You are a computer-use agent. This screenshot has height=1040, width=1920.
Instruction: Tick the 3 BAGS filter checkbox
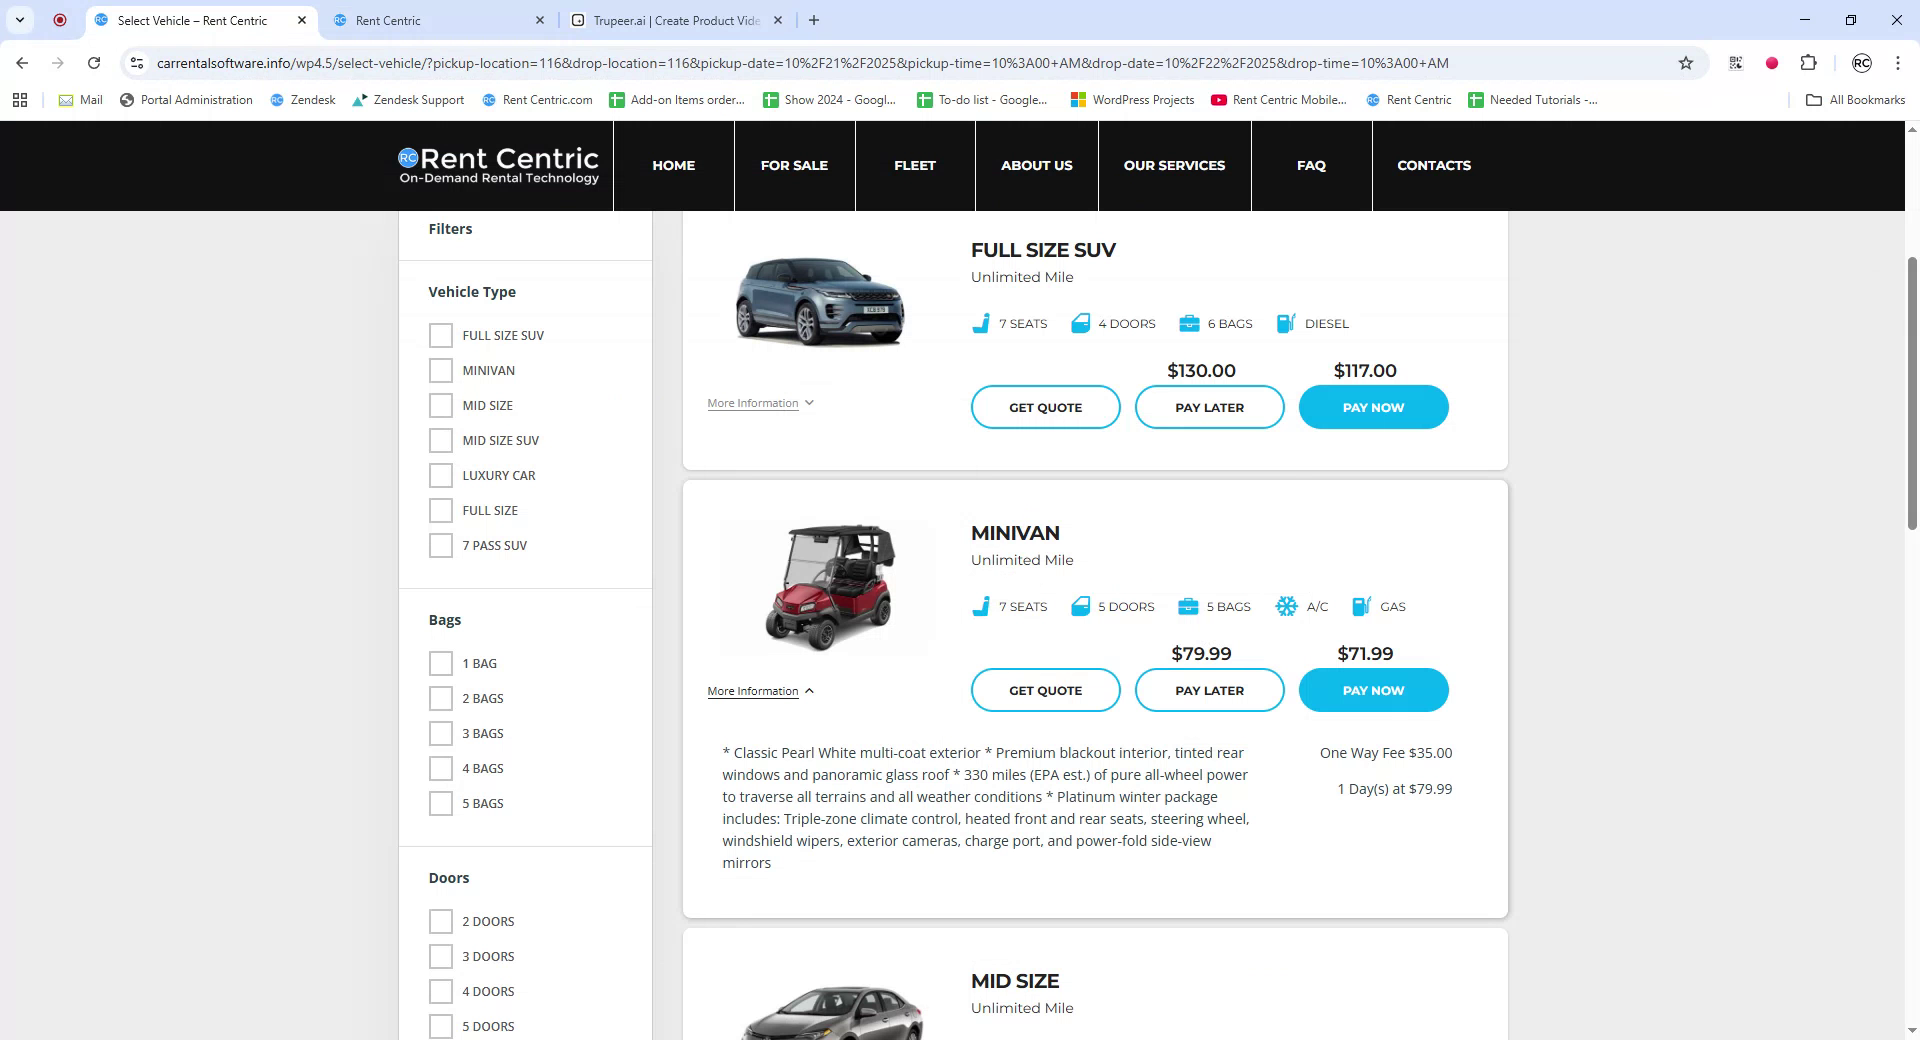pos(441,734)
